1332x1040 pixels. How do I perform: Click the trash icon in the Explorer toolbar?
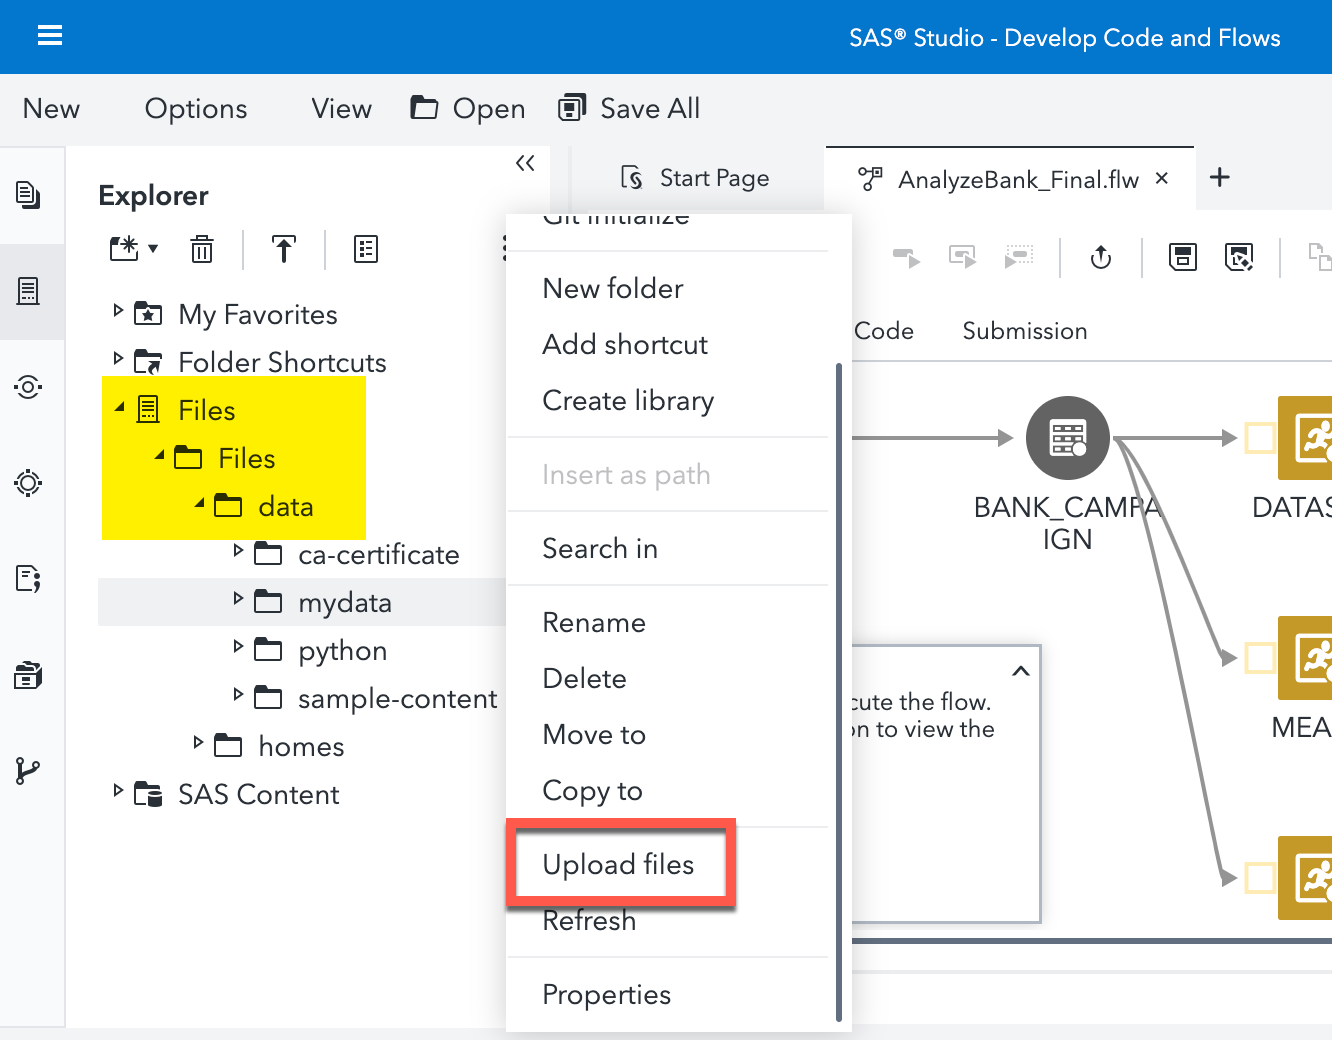(202, 249)
